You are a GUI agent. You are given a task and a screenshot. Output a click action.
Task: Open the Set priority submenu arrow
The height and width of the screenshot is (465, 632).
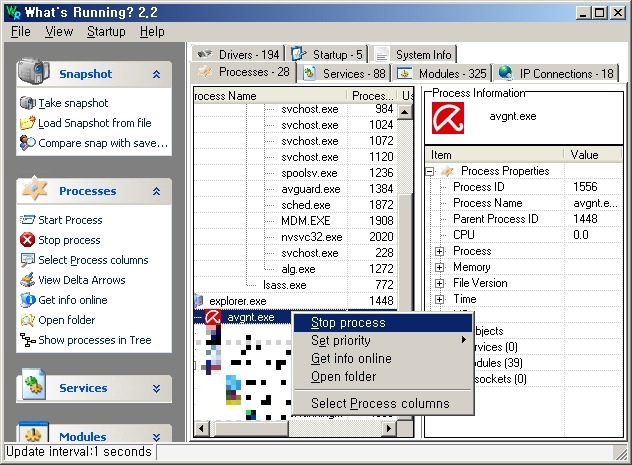(x=464, y=340)
